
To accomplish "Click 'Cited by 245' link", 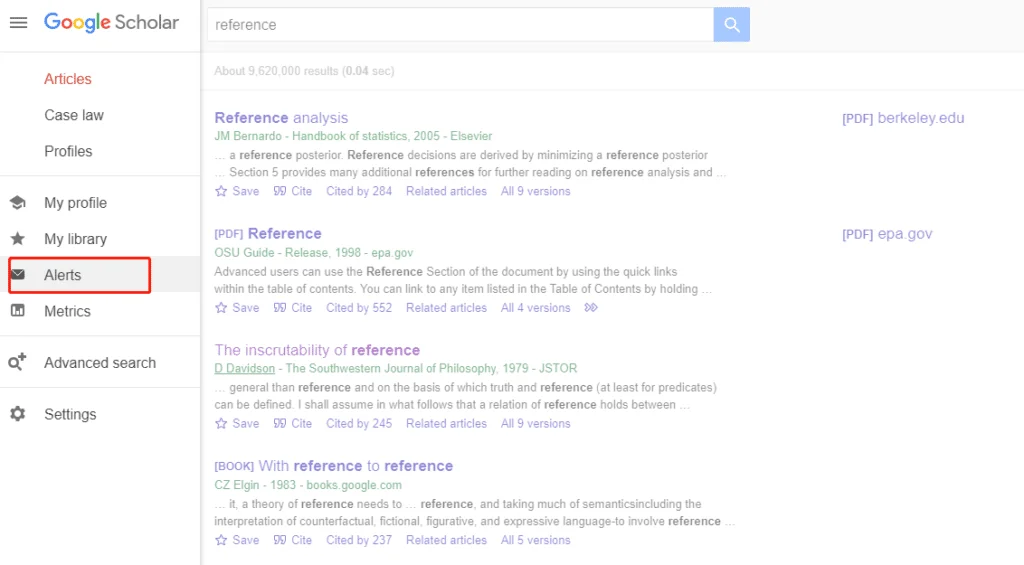I will click(359, 423).
